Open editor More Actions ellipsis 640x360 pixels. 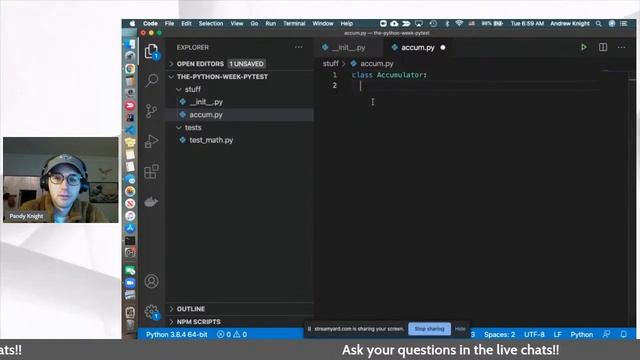coord(622,47)
